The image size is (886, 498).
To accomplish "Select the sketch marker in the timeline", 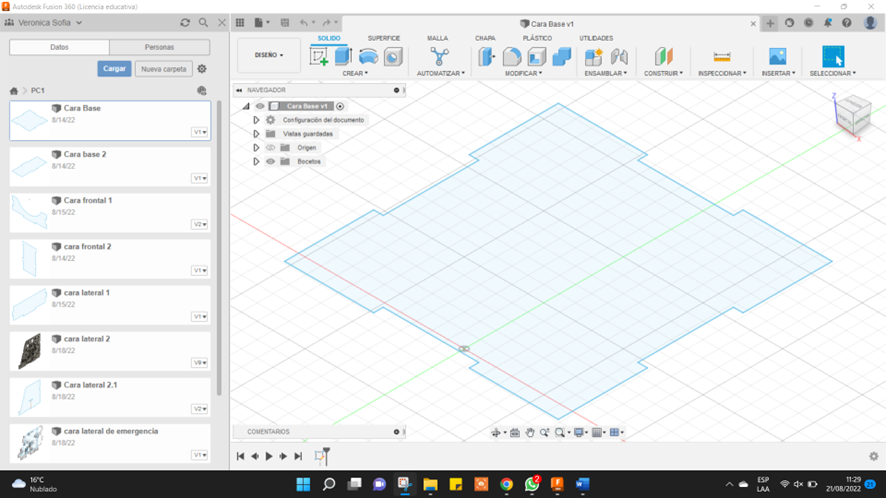I will 320,457.
